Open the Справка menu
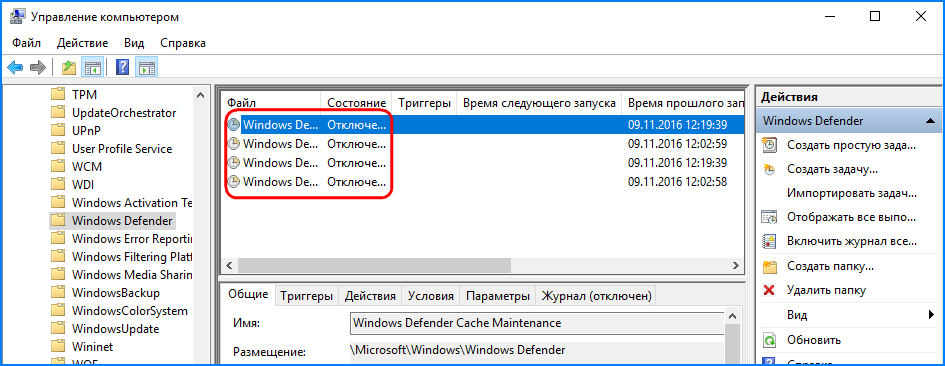 pos(183,43)
